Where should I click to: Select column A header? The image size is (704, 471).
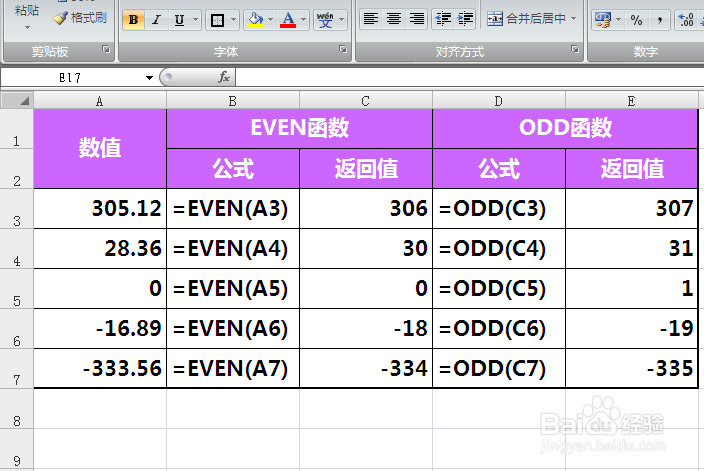click(x=100, y=101)
